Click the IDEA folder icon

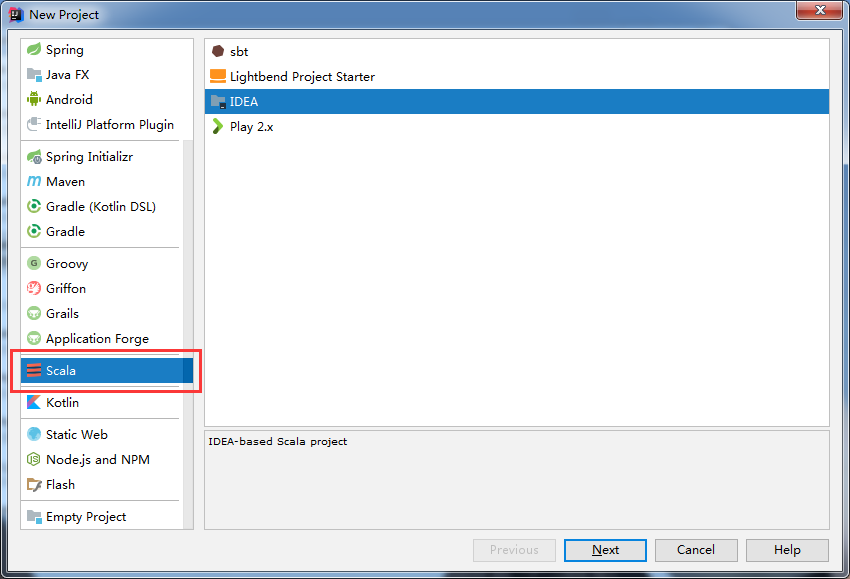[x=218, y=101]
